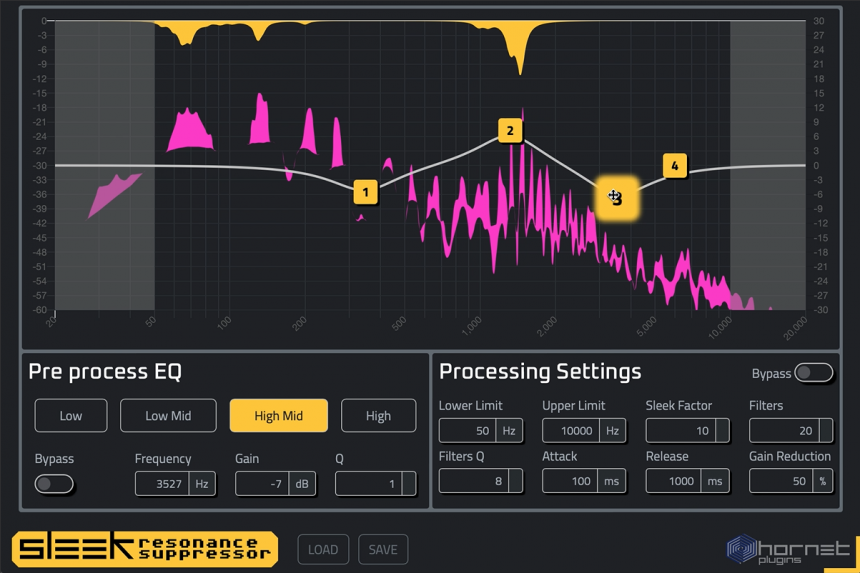
Task: Click the Hz unit of Frequency
Action: 202,484
